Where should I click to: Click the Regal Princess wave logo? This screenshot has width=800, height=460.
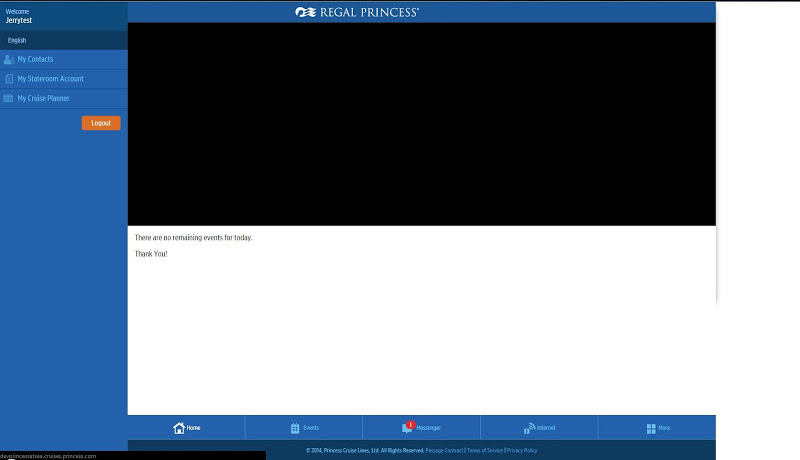(305, 12)
